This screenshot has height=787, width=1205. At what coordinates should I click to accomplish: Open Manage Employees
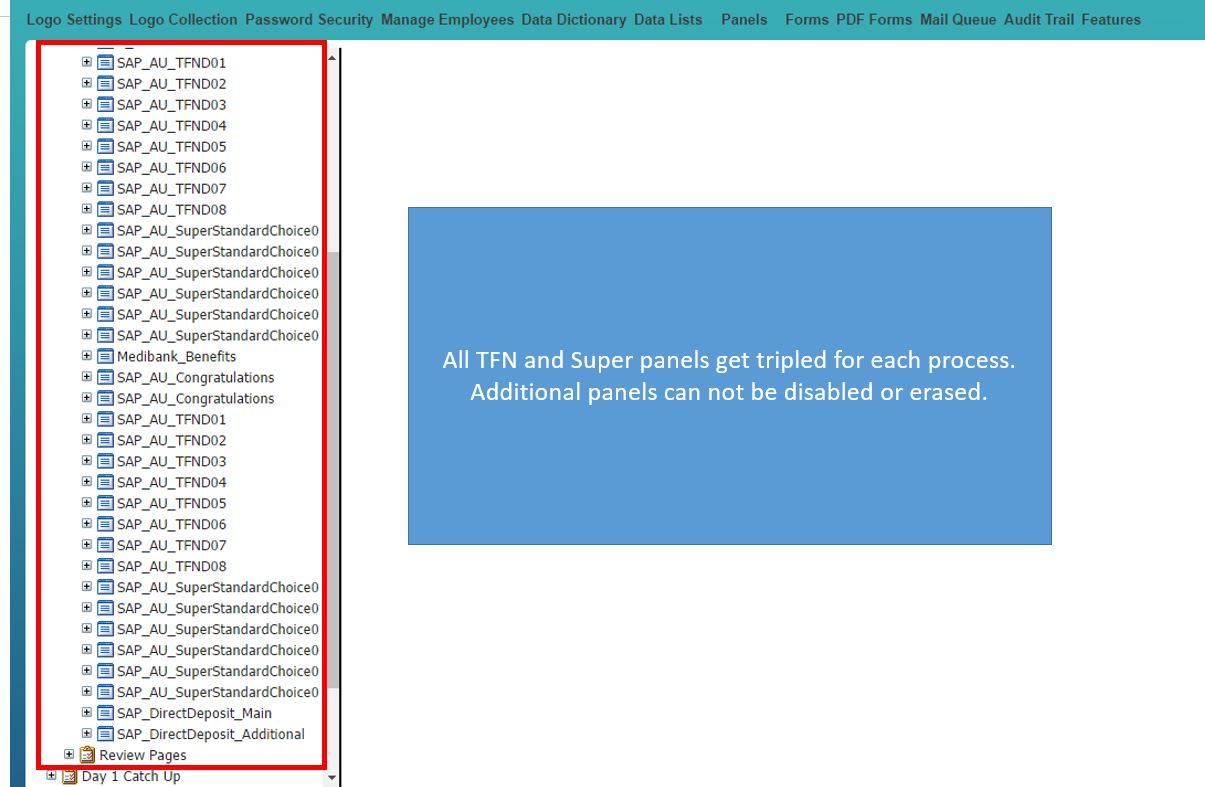447,19
